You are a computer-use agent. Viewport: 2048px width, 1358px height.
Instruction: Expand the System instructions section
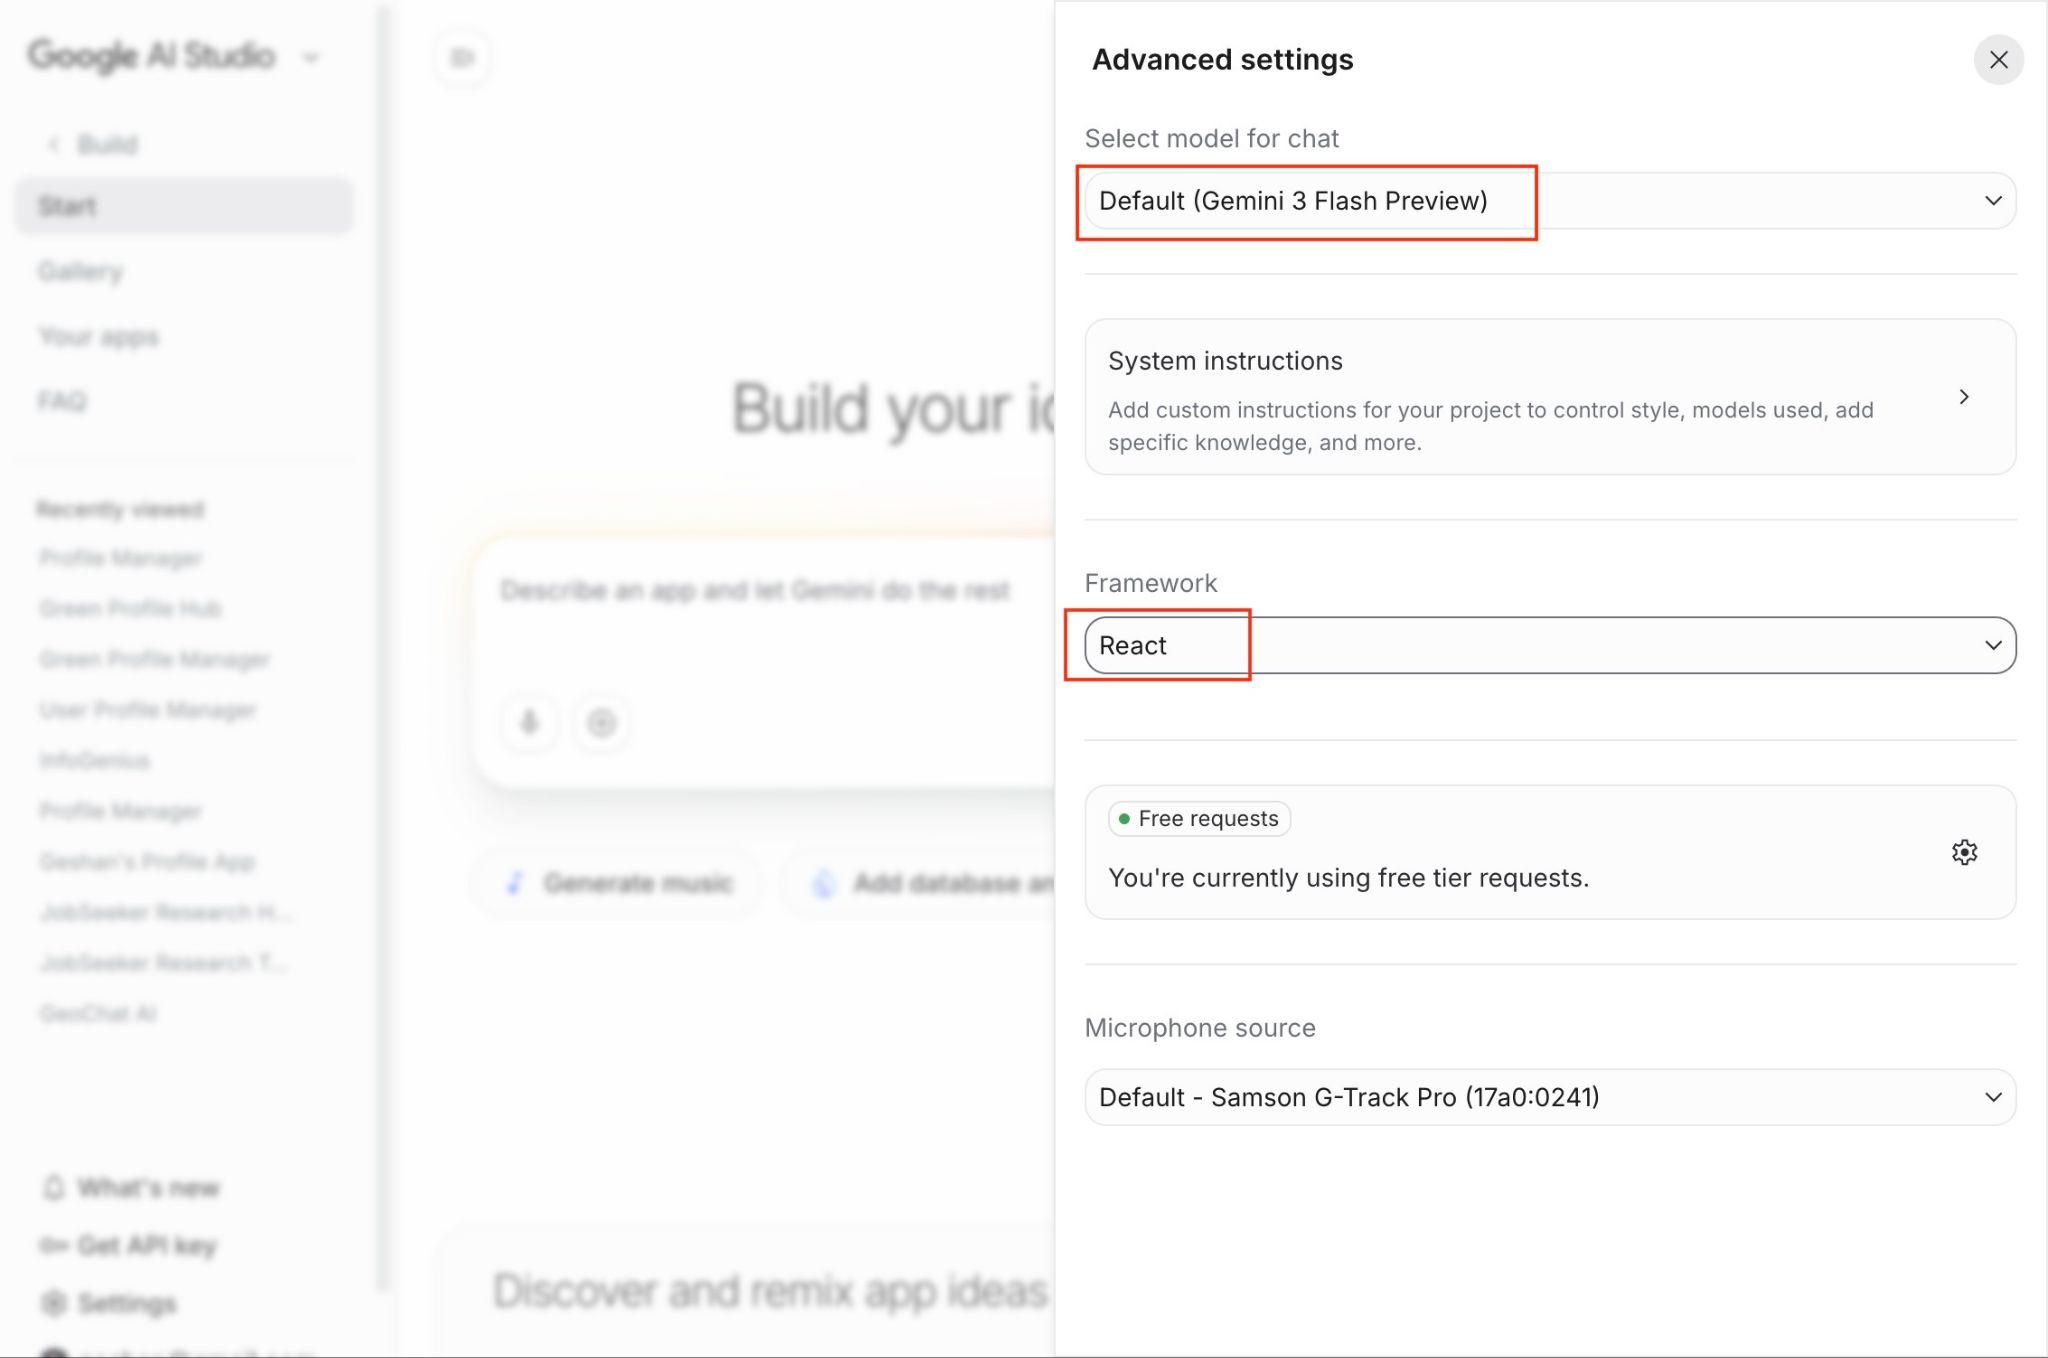click(x=1549, y=397)
